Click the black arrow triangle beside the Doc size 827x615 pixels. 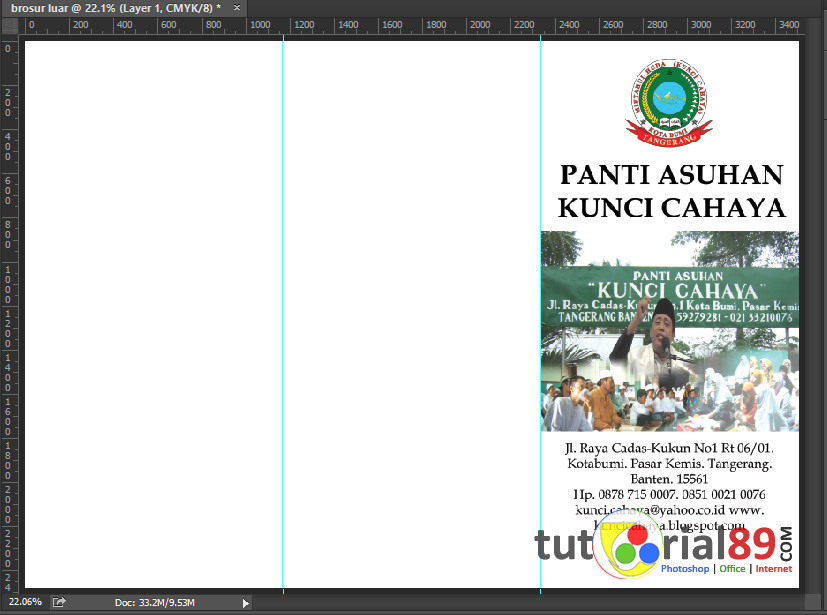[x=245, y=603]
